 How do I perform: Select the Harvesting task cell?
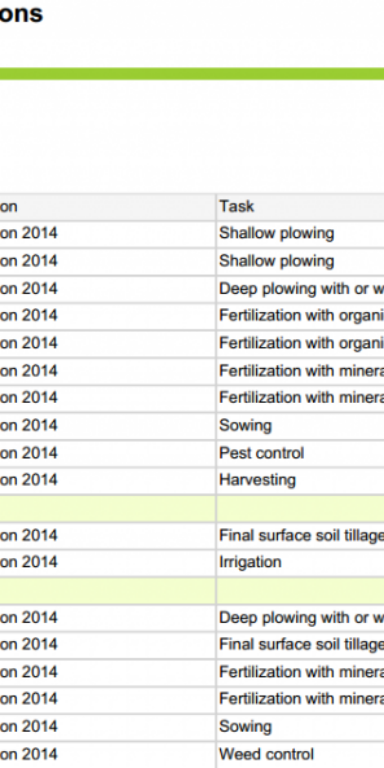point(300,480)
